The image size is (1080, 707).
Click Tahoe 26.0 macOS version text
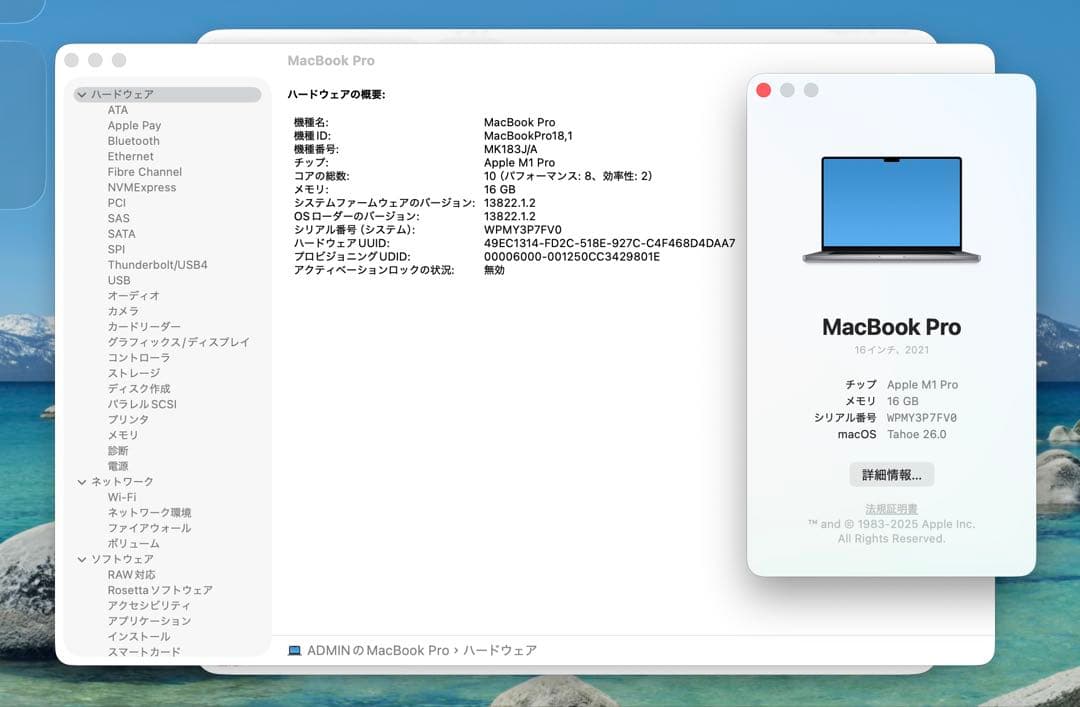click(917, 434)
